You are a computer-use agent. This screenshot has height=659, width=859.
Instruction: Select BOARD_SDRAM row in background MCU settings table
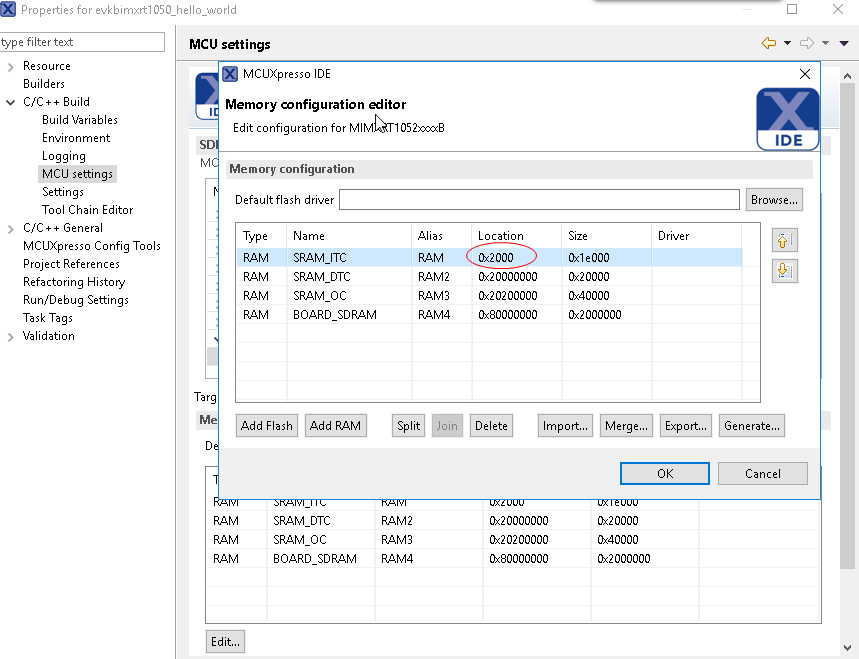[x=513, y=559]
